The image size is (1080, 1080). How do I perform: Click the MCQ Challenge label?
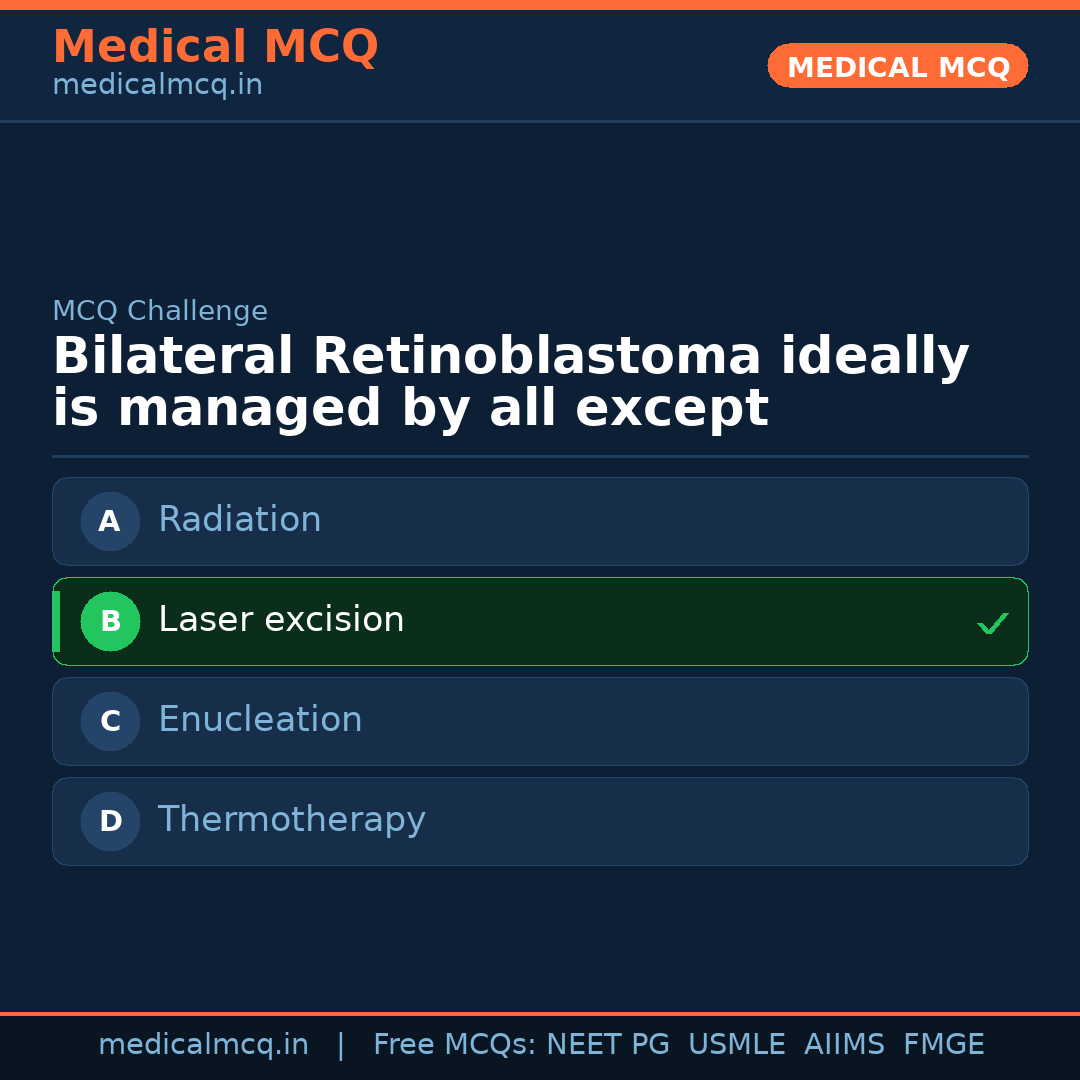point(160,311)
